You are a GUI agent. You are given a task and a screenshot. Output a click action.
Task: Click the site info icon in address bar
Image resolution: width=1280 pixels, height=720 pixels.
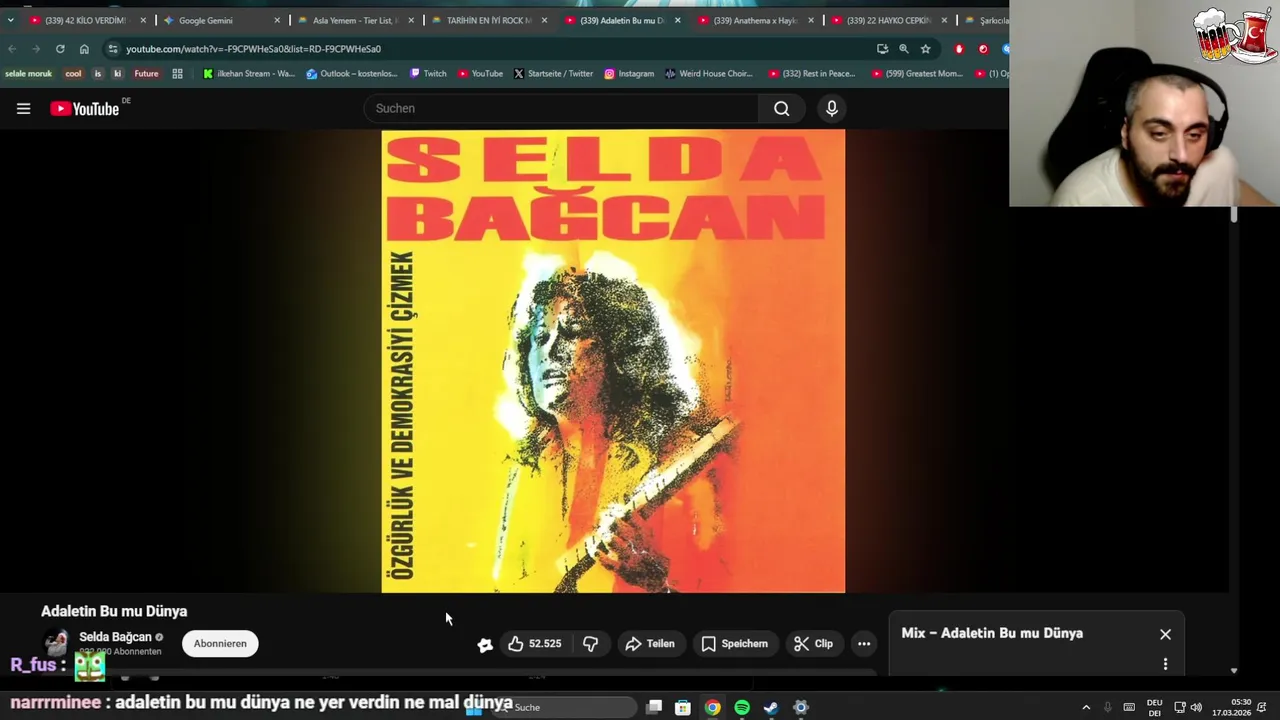point(113,49)
